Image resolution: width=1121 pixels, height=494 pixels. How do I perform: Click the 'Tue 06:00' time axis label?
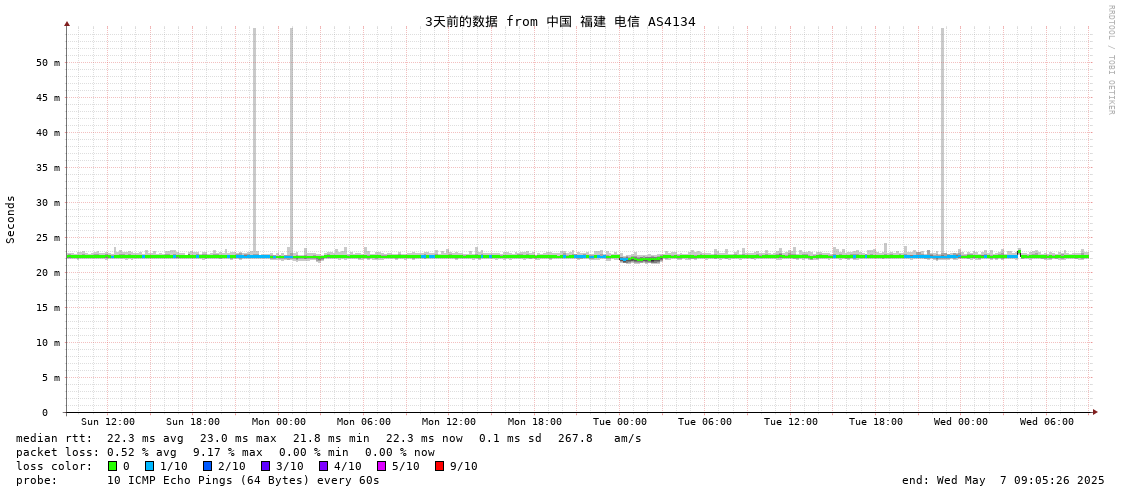(x=705, y=422)
